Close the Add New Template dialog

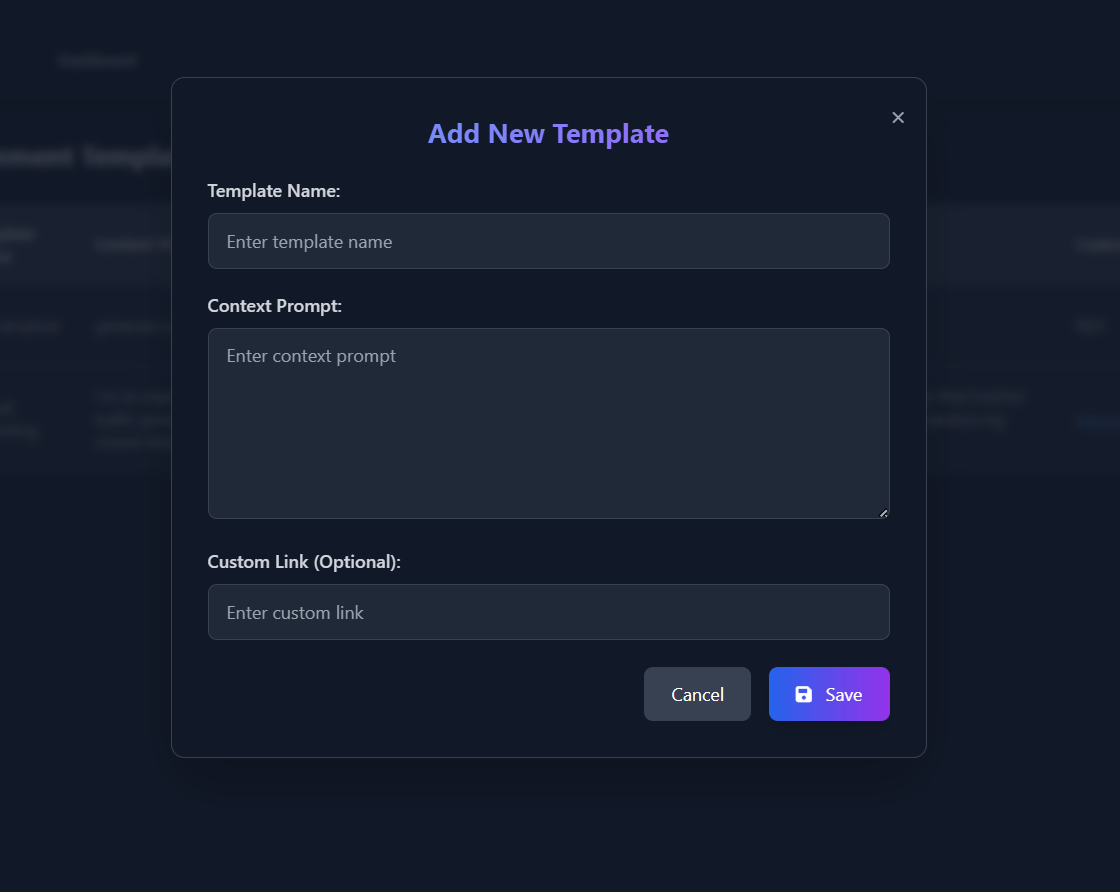(898, 118)
